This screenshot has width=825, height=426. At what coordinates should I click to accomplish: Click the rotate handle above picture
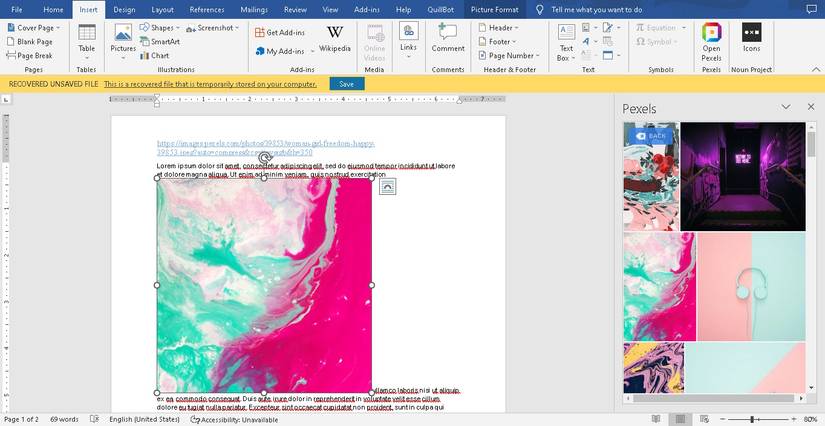[265, 158]
